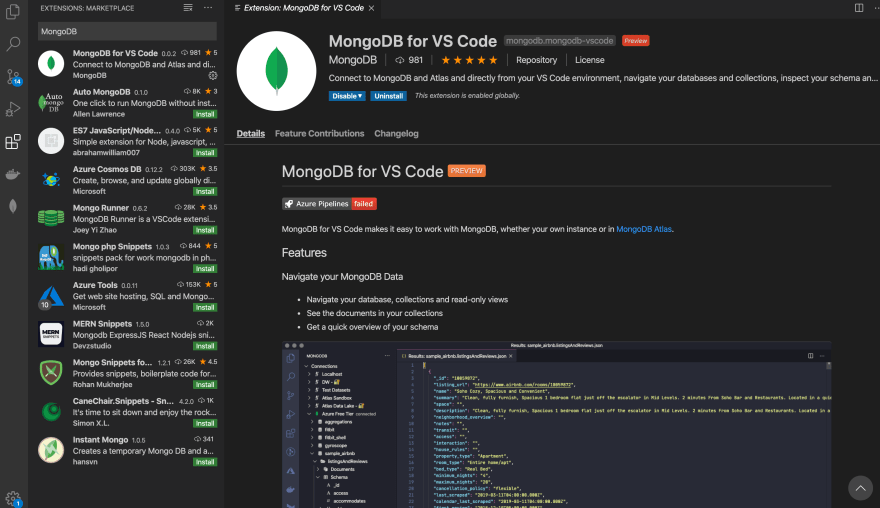880x508 pixels.
Task: Select the Extension: MongoDB for VS Code editor tab
Action: coord(303,8)
